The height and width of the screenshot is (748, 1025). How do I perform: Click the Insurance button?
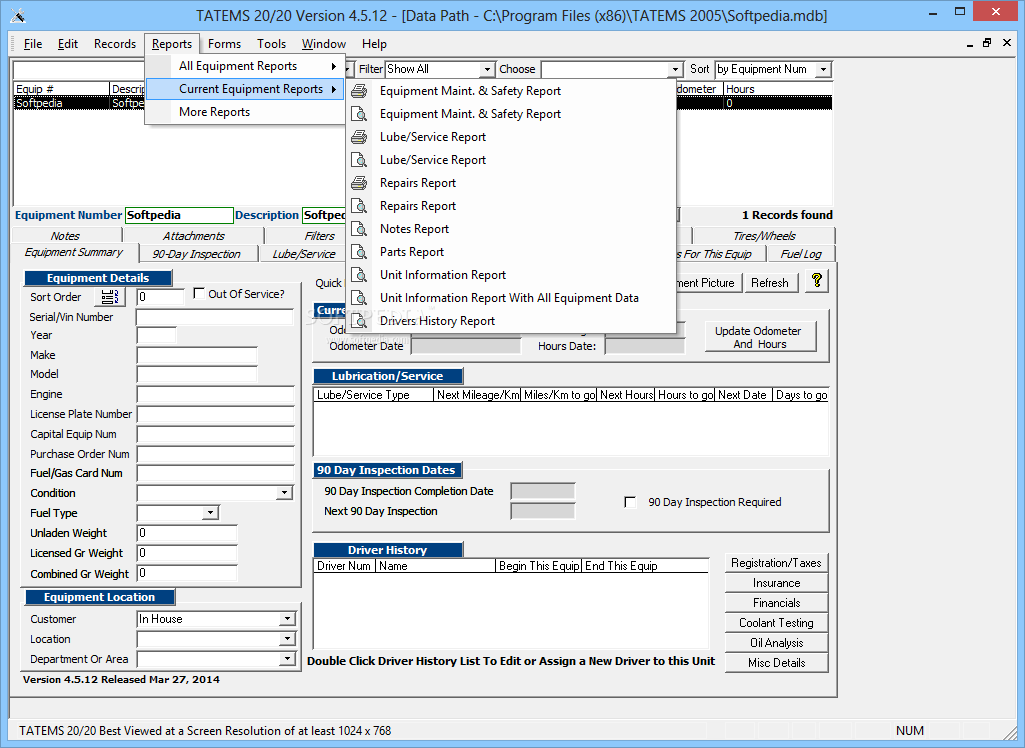[x=776, y=583]
